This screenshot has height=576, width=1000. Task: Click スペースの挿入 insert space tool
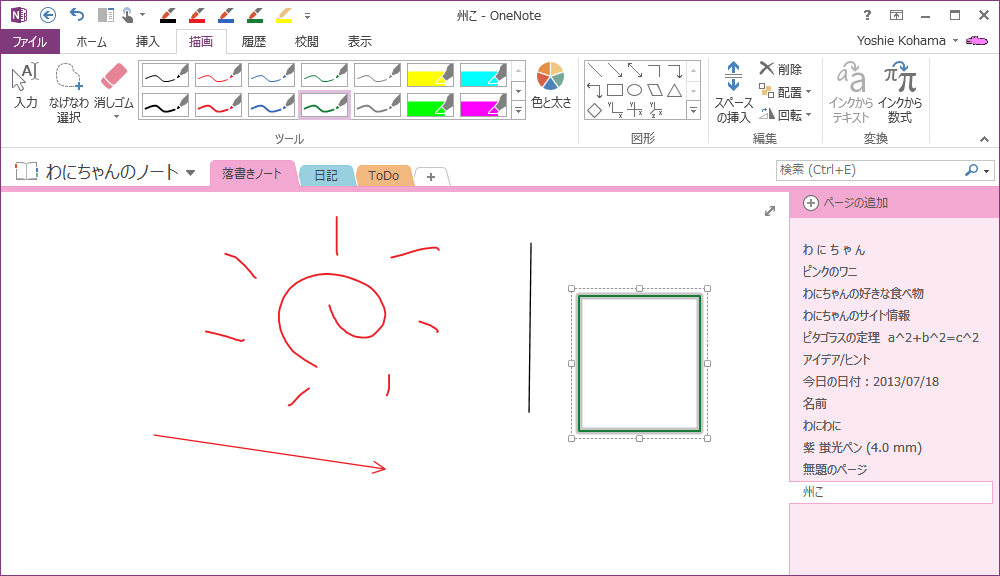pyautogui.click(x=733, y=92)
